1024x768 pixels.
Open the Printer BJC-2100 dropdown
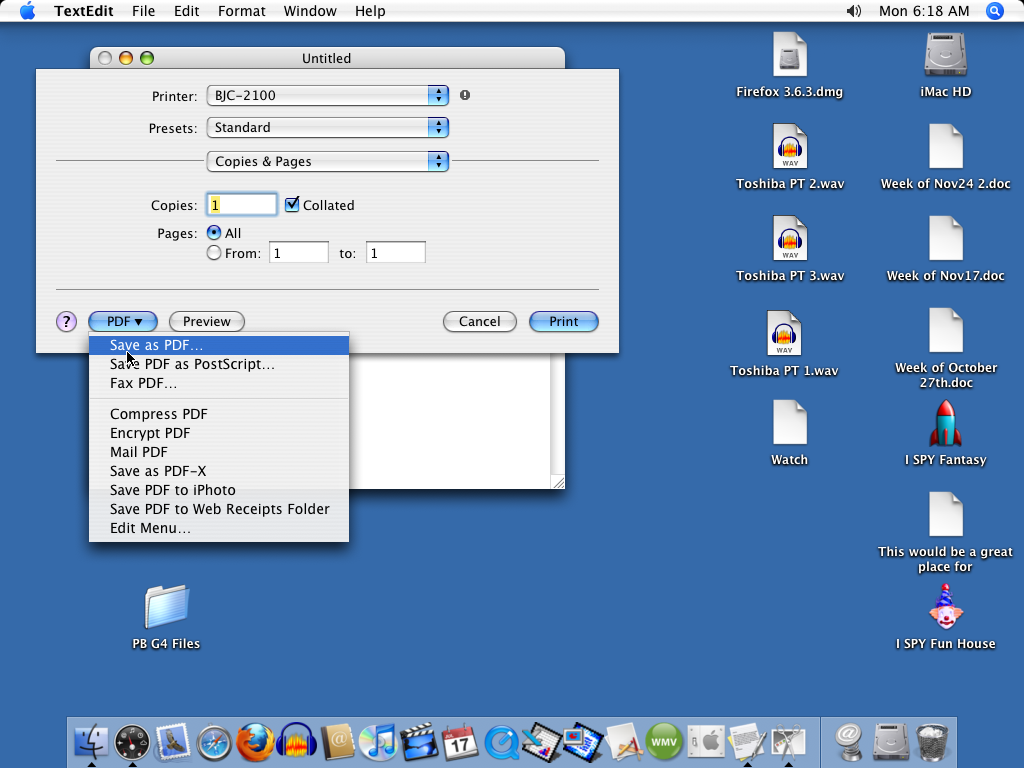tap(327, 95)
